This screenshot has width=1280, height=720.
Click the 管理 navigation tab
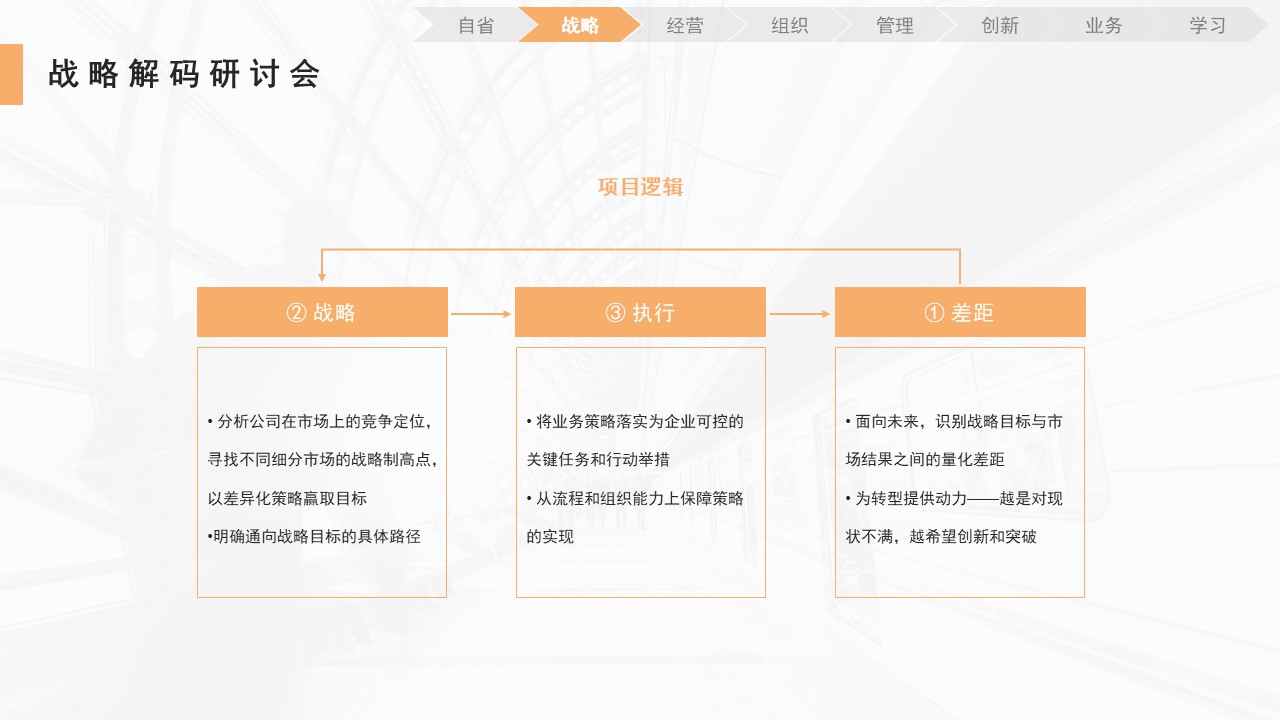point(895,25)
